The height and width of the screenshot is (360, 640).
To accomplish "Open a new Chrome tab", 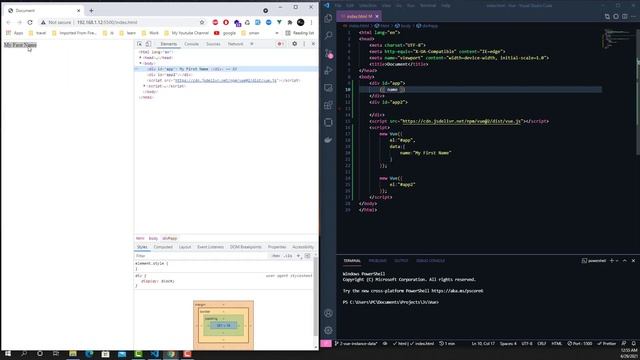I will click(x=91, y=10).
